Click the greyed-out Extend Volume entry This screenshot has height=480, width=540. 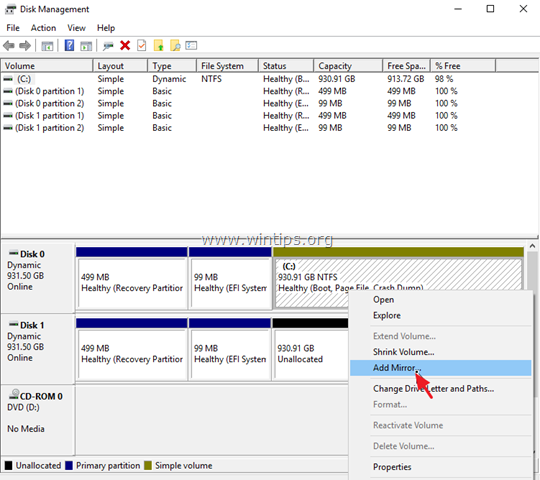(440, 336)
